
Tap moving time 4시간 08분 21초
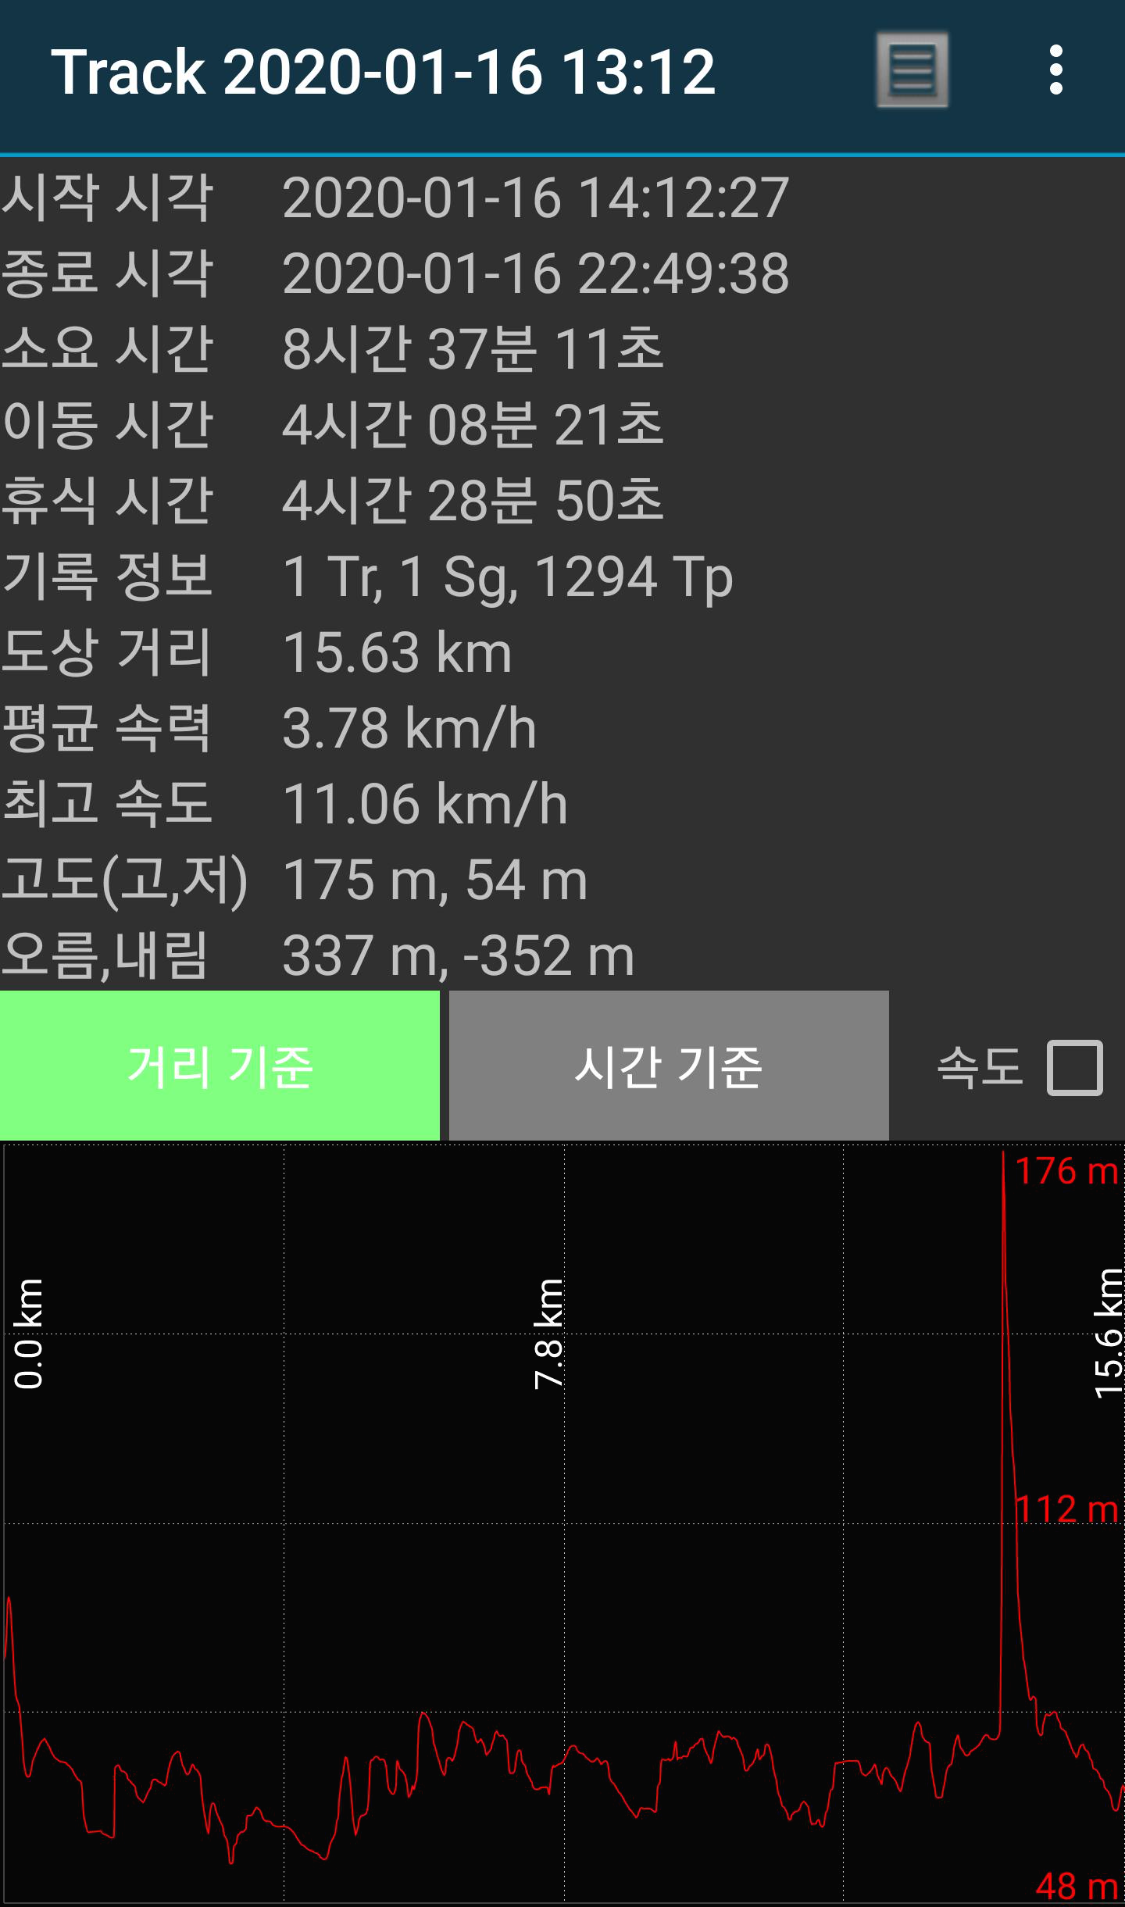(x=473, y=425)
